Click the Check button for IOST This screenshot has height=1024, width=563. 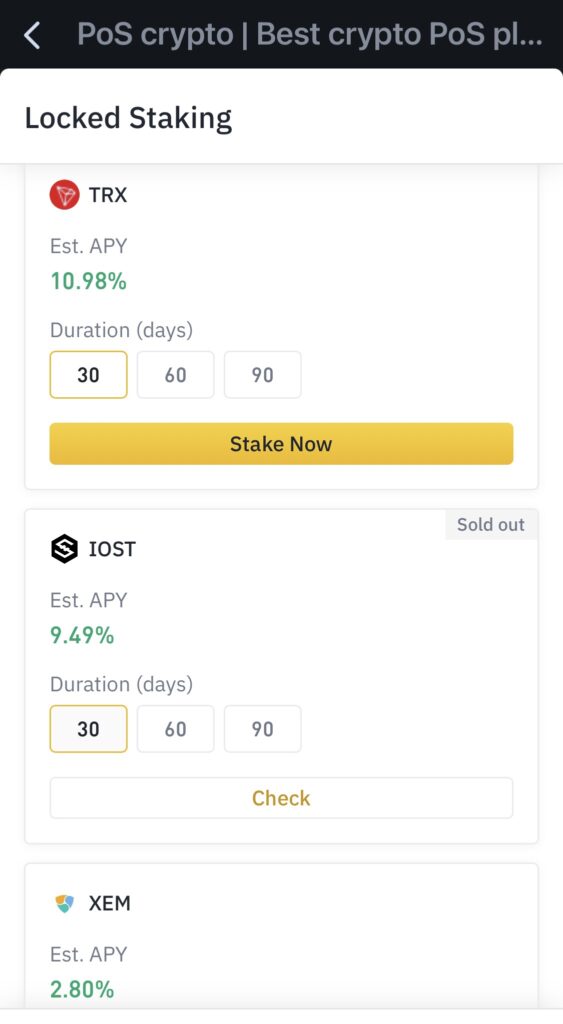282,798
